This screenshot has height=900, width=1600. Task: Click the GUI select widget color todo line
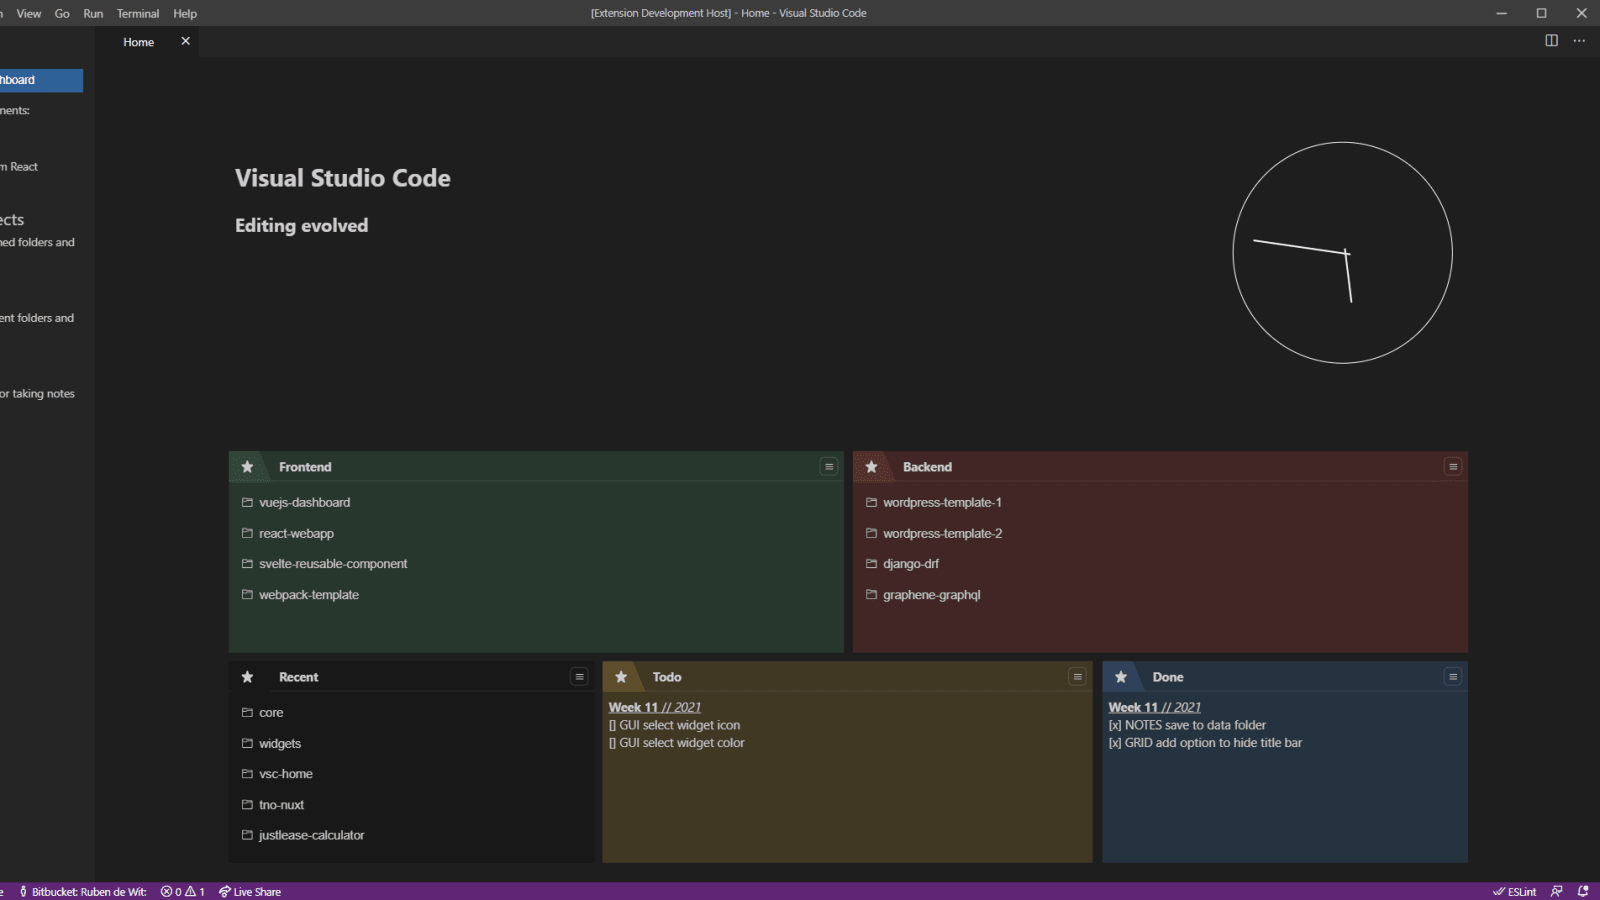[x=677, y=743]
